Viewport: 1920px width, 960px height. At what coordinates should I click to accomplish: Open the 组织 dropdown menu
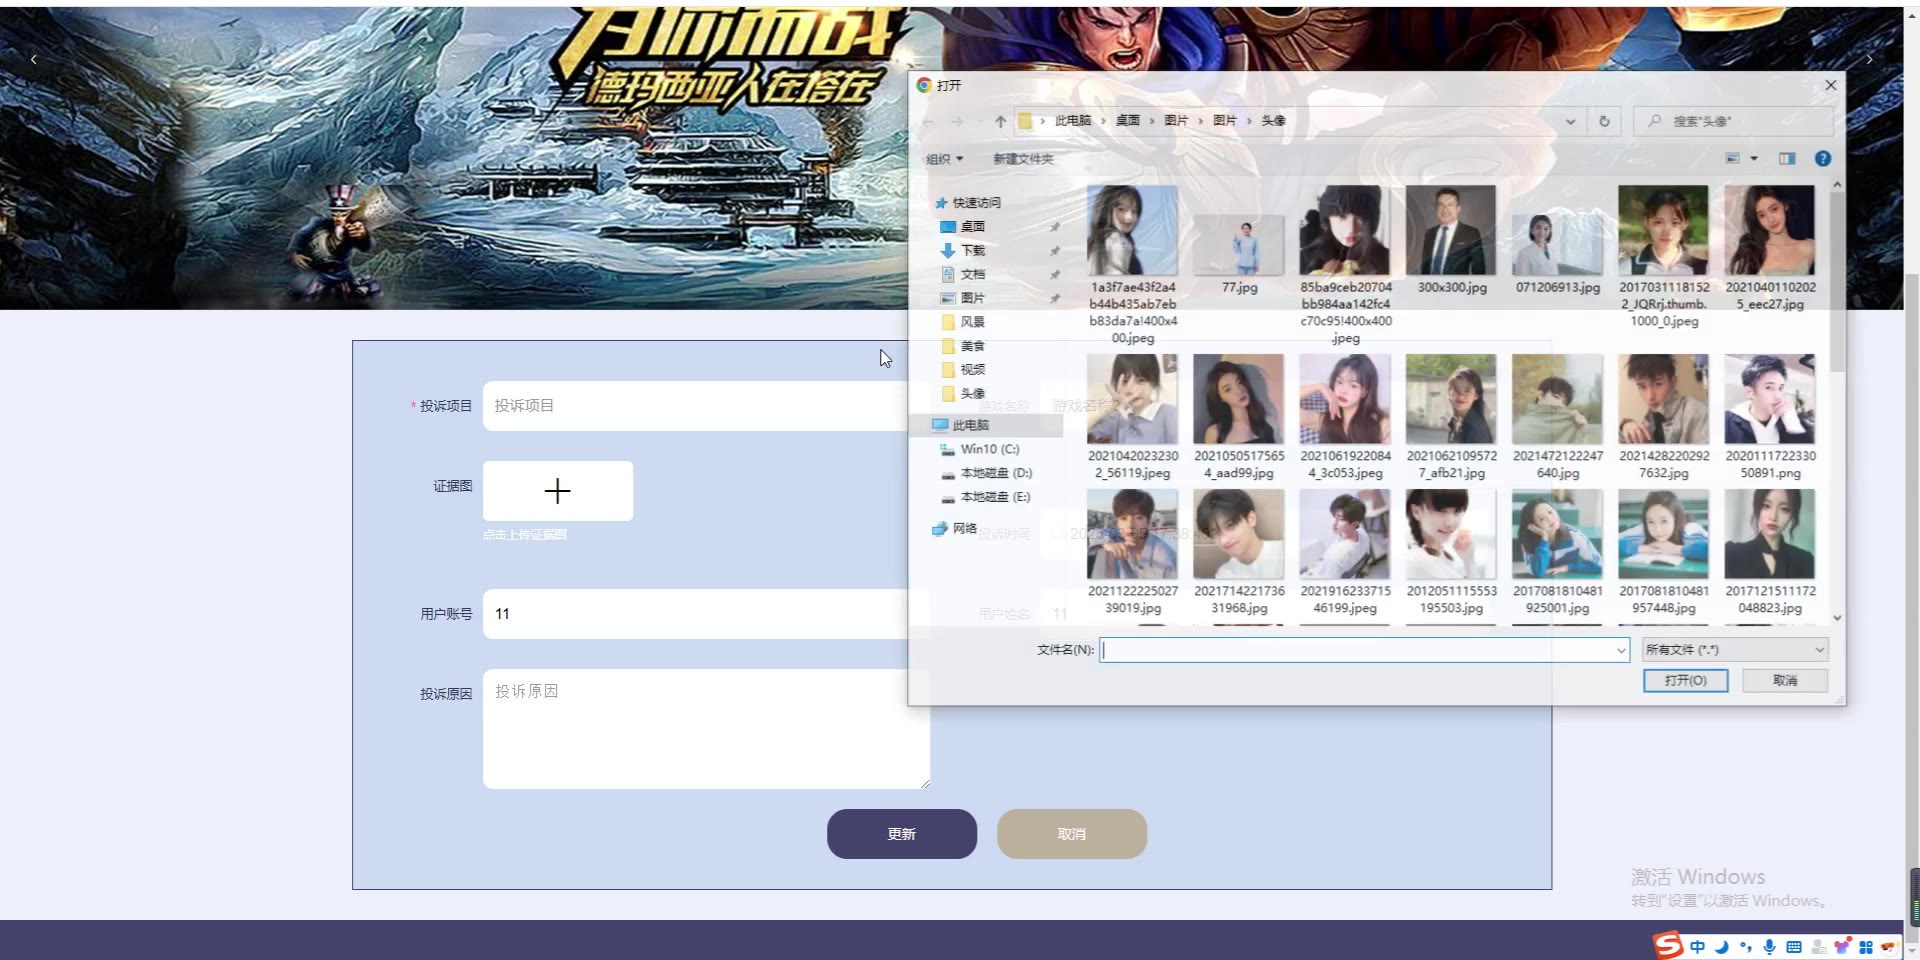point(944,159)
